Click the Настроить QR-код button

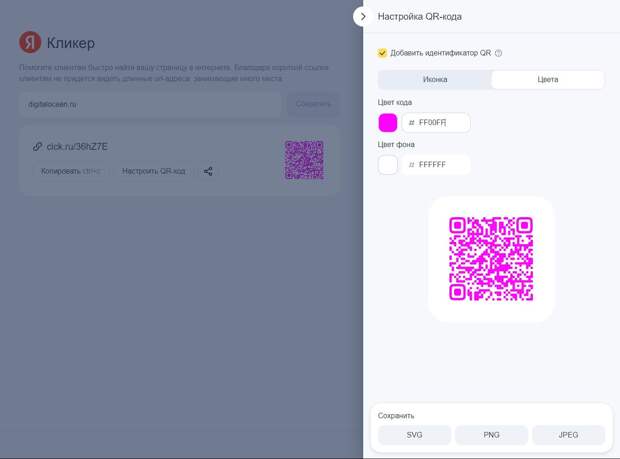153,171
